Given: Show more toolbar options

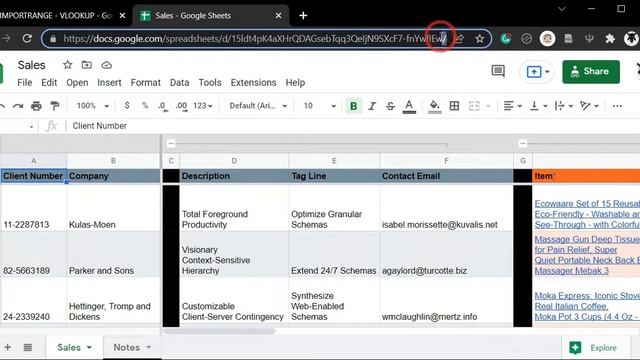Looking at the screenshot, I should click(617, 106).
